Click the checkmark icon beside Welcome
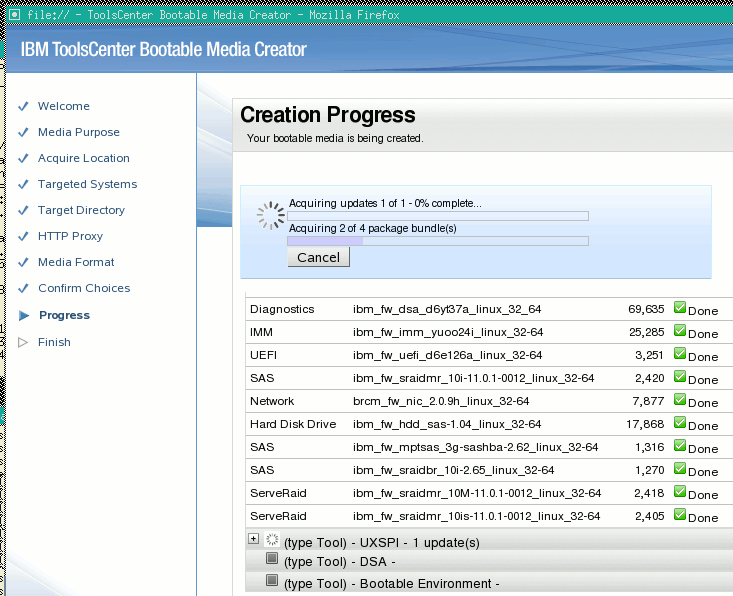 click(x=23, y=106)
